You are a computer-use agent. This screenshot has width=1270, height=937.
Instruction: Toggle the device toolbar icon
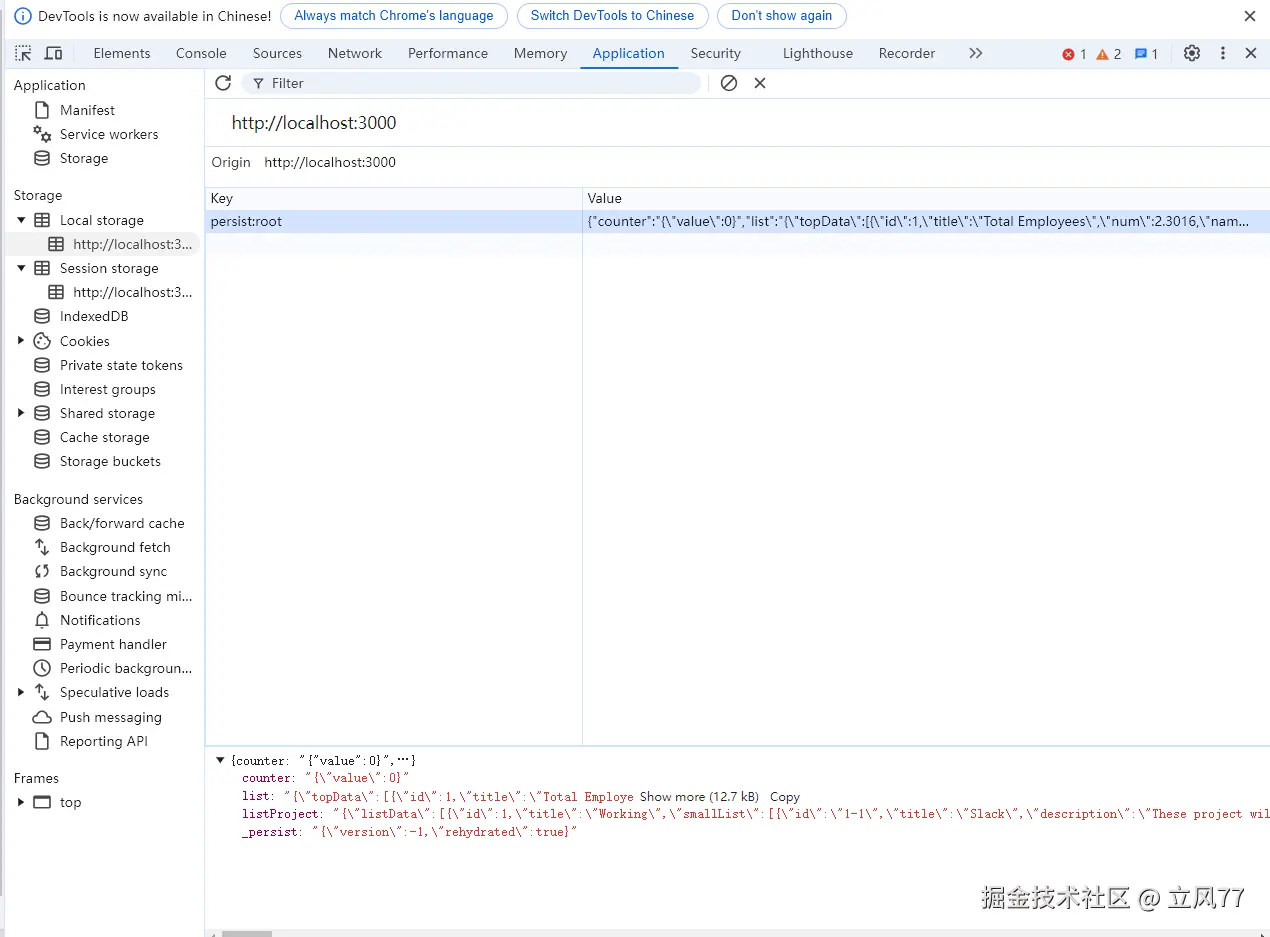click(x=54, y=53)
